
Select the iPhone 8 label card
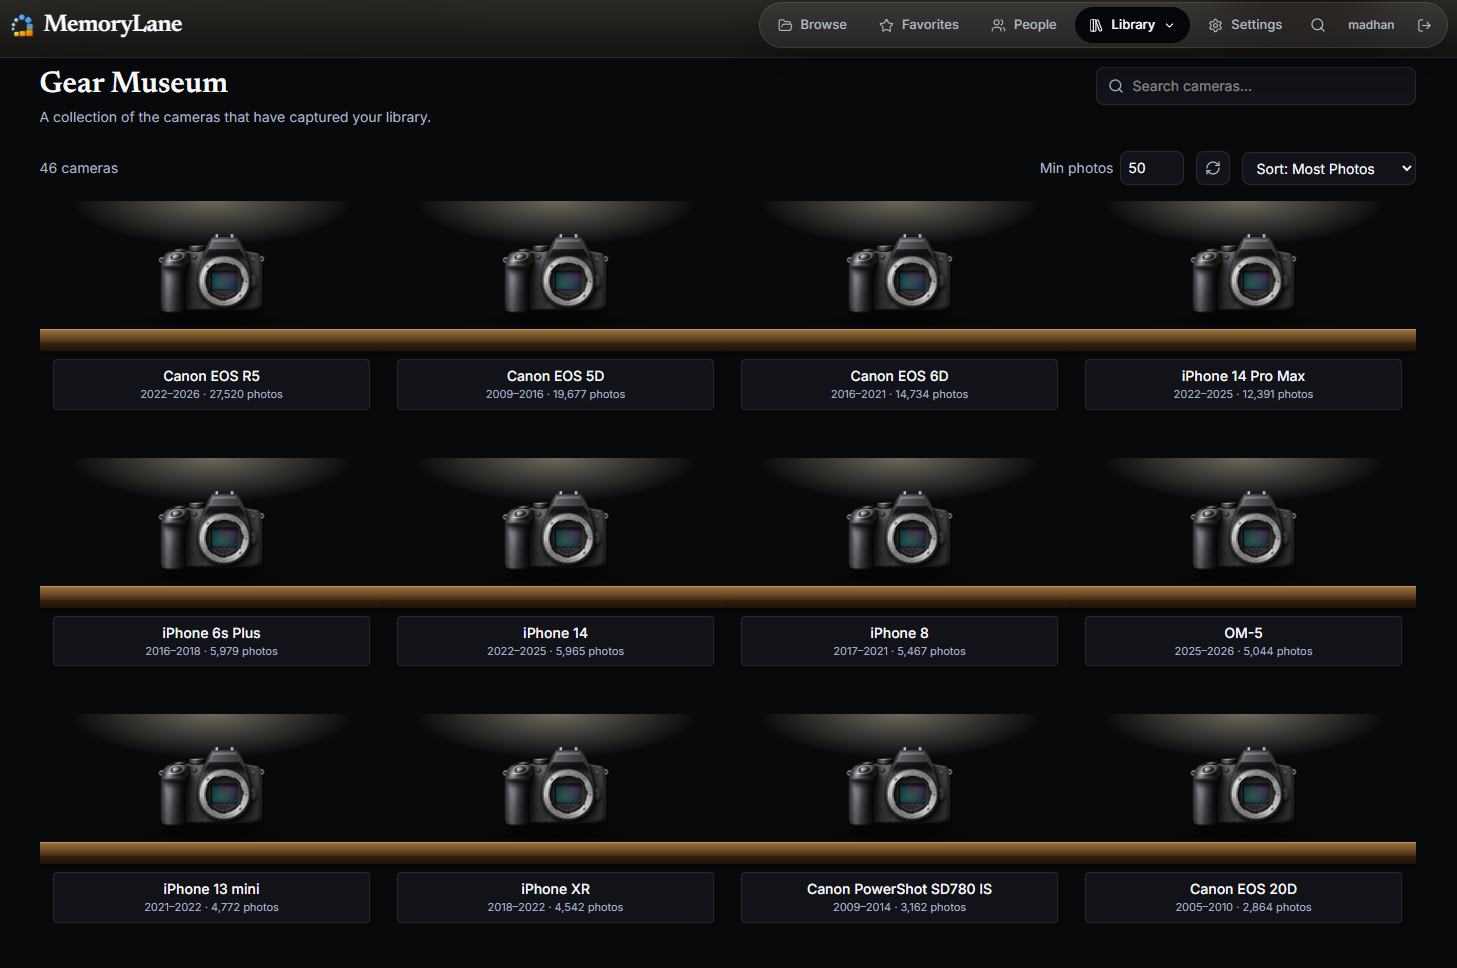900,641
